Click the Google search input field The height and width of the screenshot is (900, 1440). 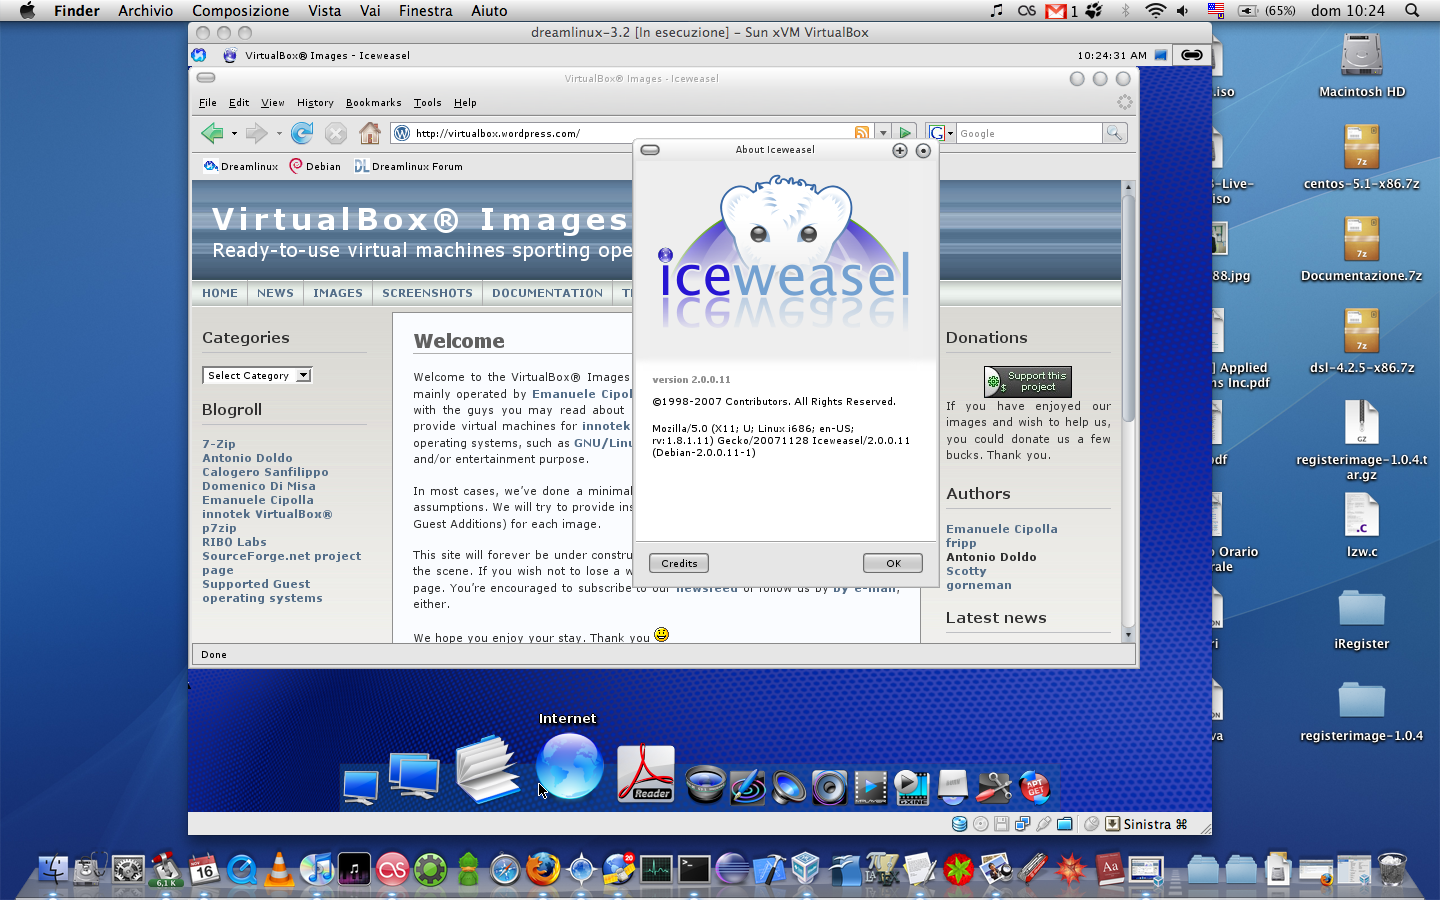pyautogui.click(x=1027, y=133)
